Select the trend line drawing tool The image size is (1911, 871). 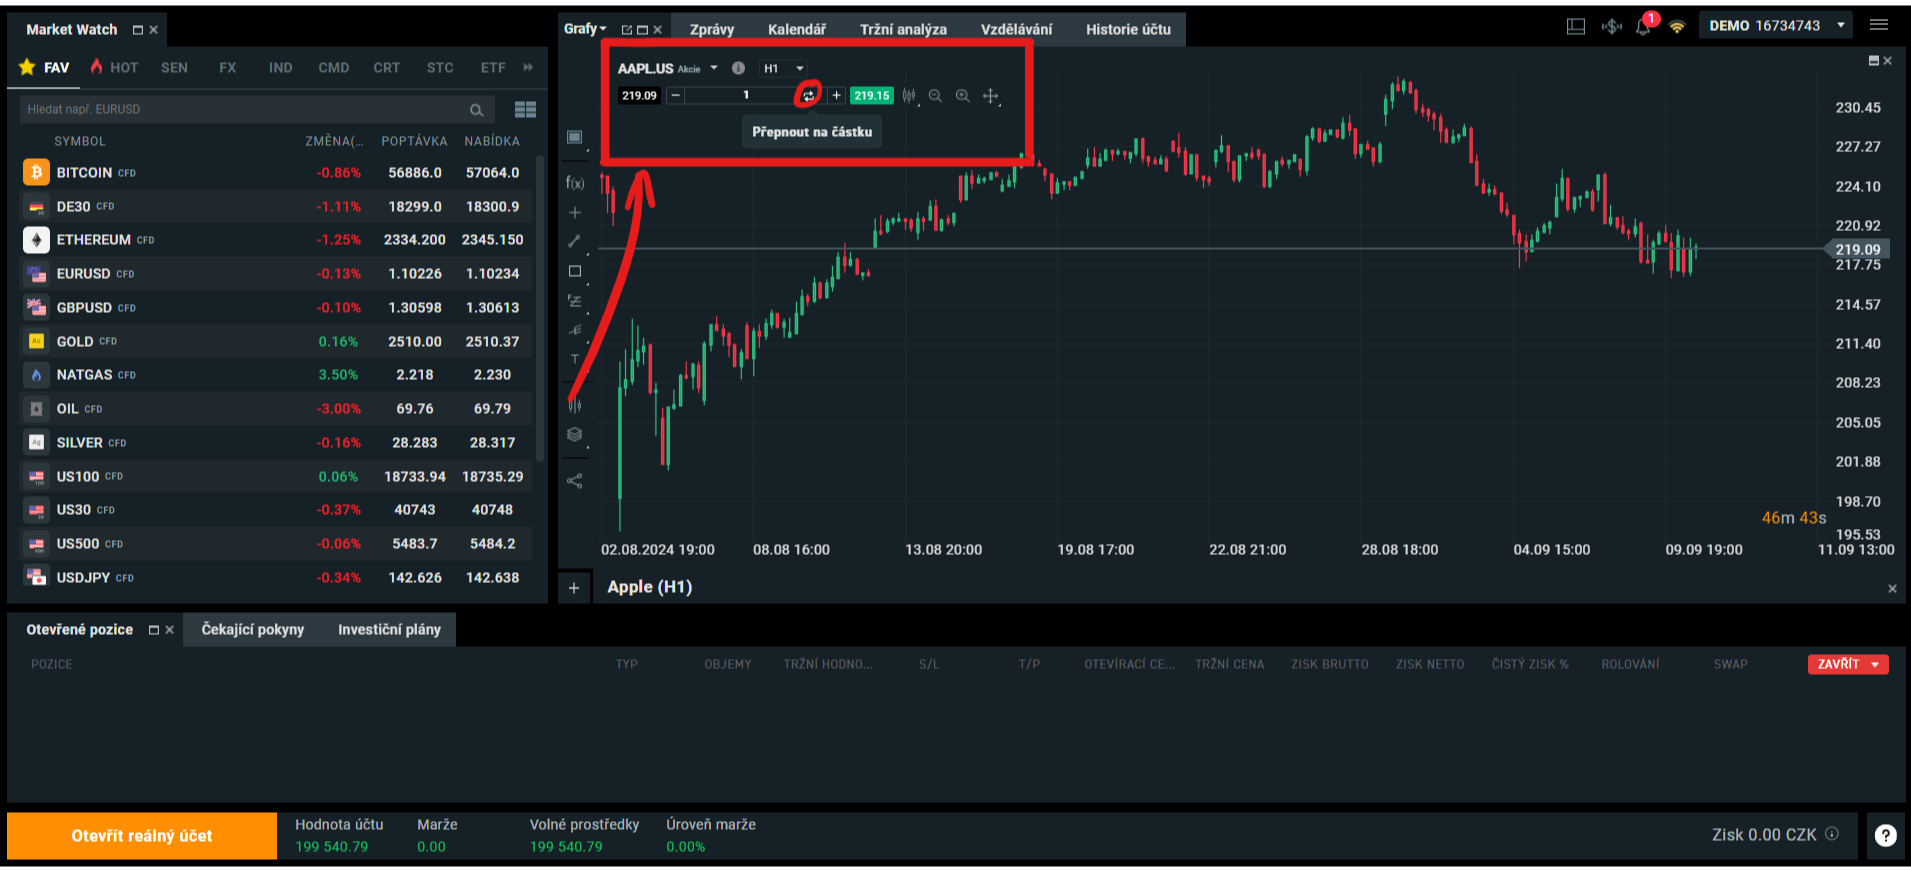[x=575, y=241]
